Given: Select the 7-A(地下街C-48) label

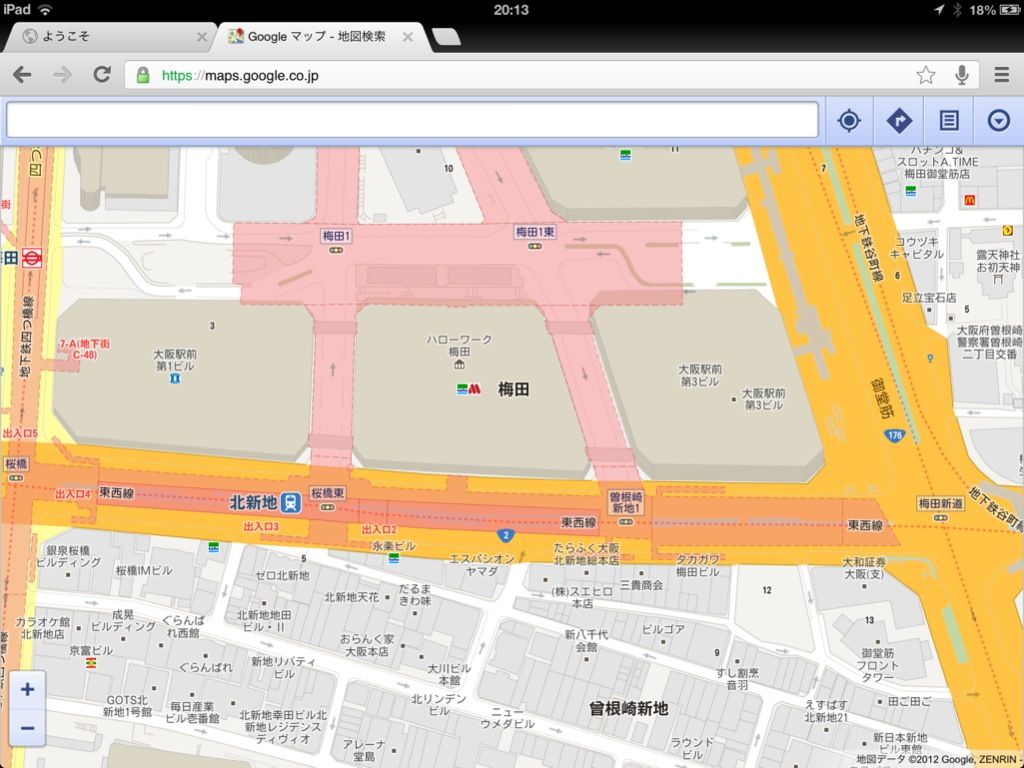Looking at the screenshot, I should (84, 349).
